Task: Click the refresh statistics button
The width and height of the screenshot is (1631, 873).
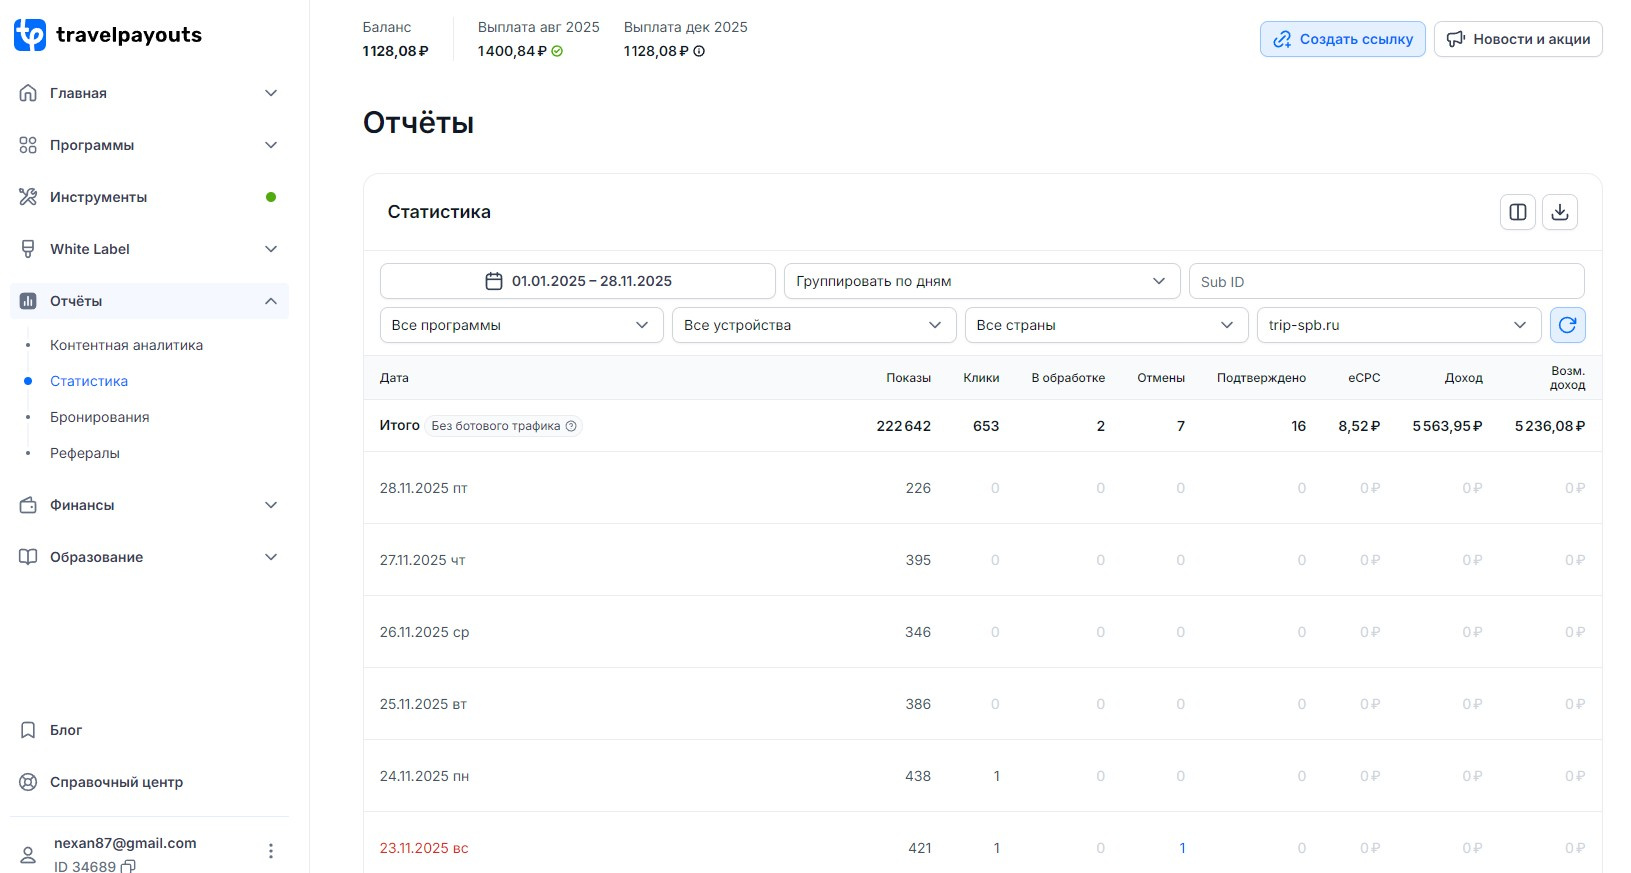Action: pos(1567,325)
